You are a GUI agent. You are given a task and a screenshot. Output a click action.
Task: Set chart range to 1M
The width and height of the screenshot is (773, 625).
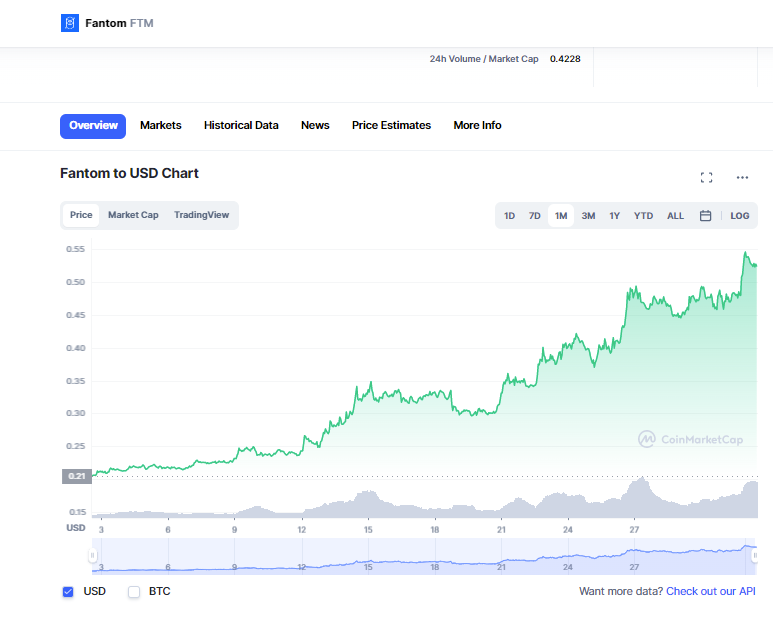561,216
